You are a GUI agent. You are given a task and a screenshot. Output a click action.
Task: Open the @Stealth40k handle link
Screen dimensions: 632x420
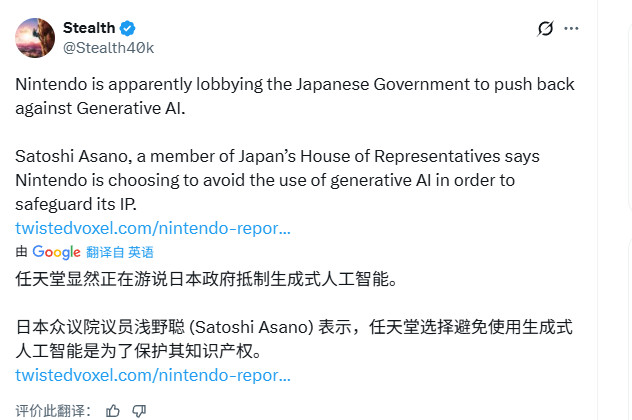109,47
